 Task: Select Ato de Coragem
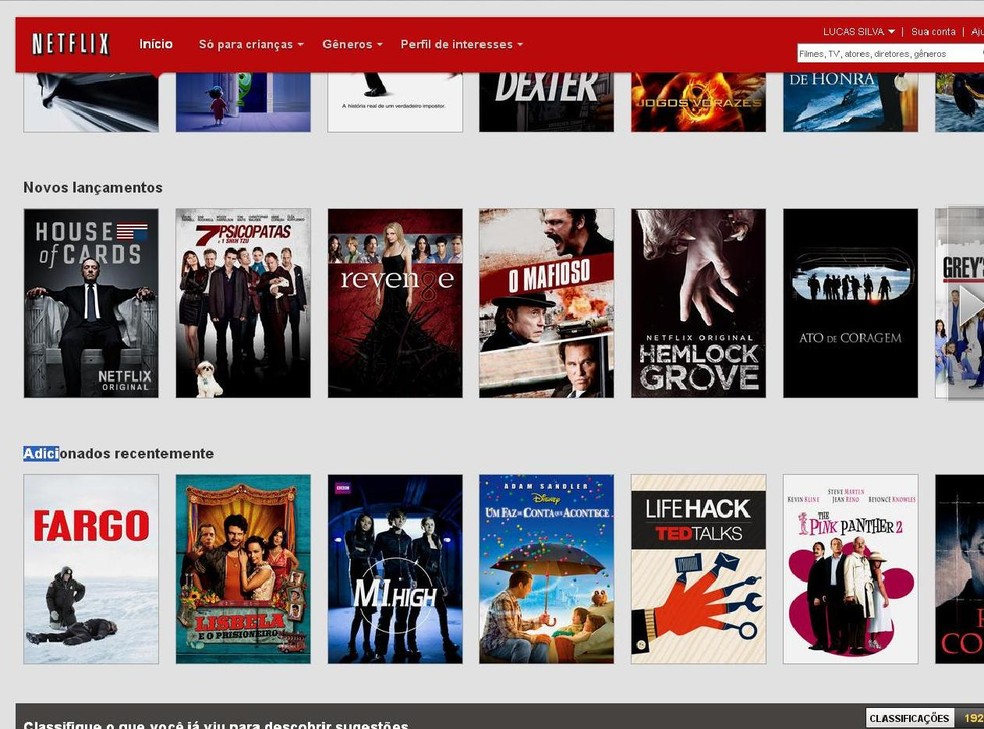click(x=849, y=303)
